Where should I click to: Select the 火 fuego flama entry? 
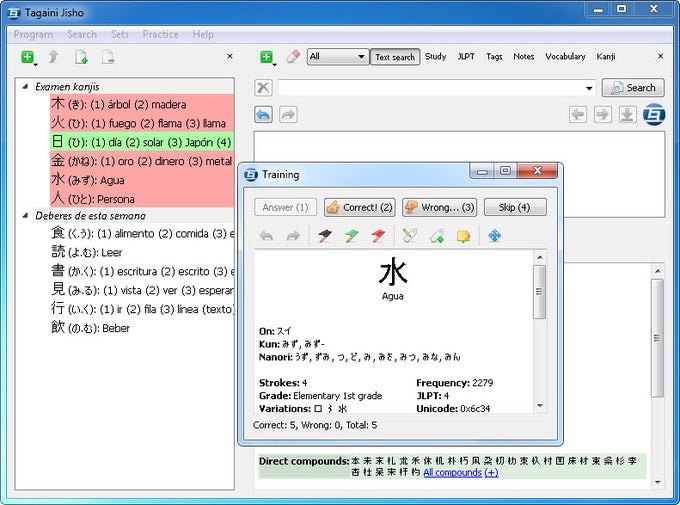click(142, 123)
